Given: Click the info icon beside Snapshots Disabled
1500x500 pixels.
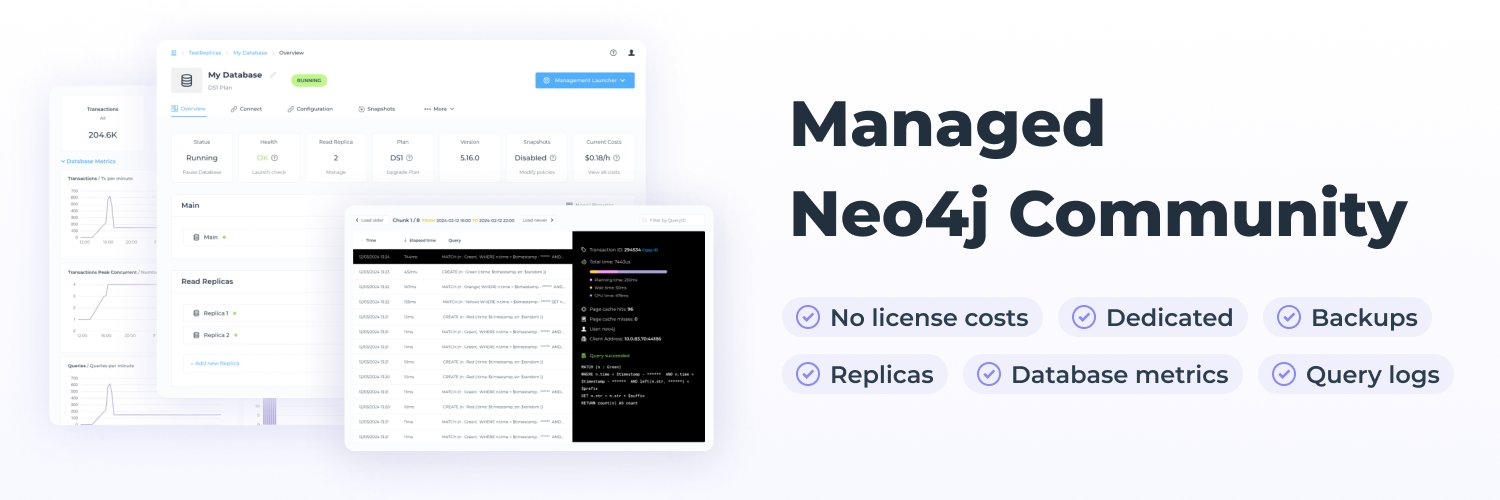Looking at the screenshot, I should click(x=554, y=158).
